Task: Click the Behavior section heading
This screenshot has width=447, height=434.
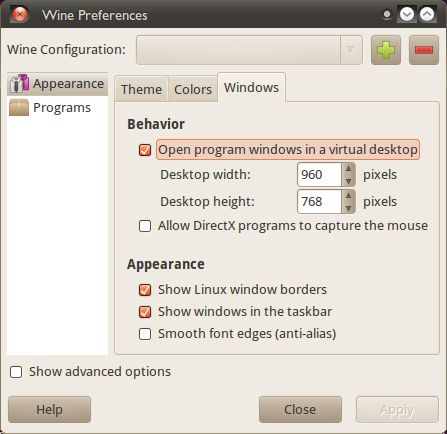Action: [156, 124]
